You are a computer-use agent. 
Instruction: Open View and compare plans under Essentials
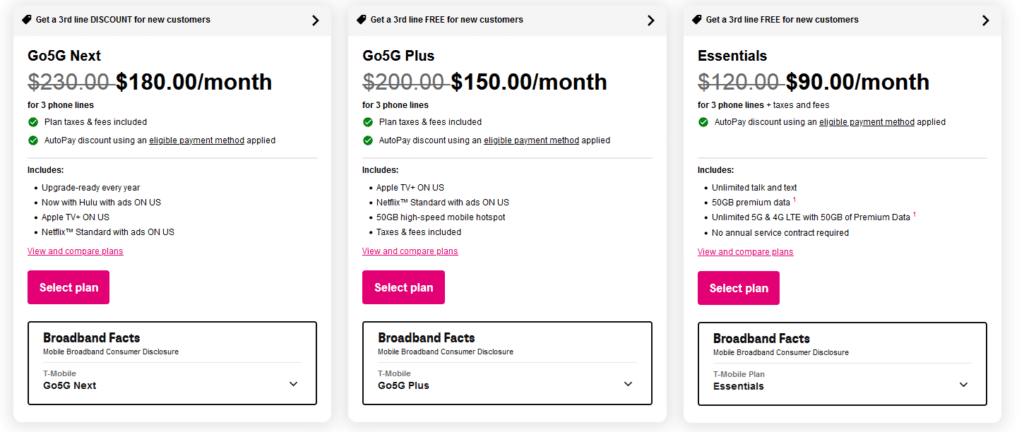(745, 251)
